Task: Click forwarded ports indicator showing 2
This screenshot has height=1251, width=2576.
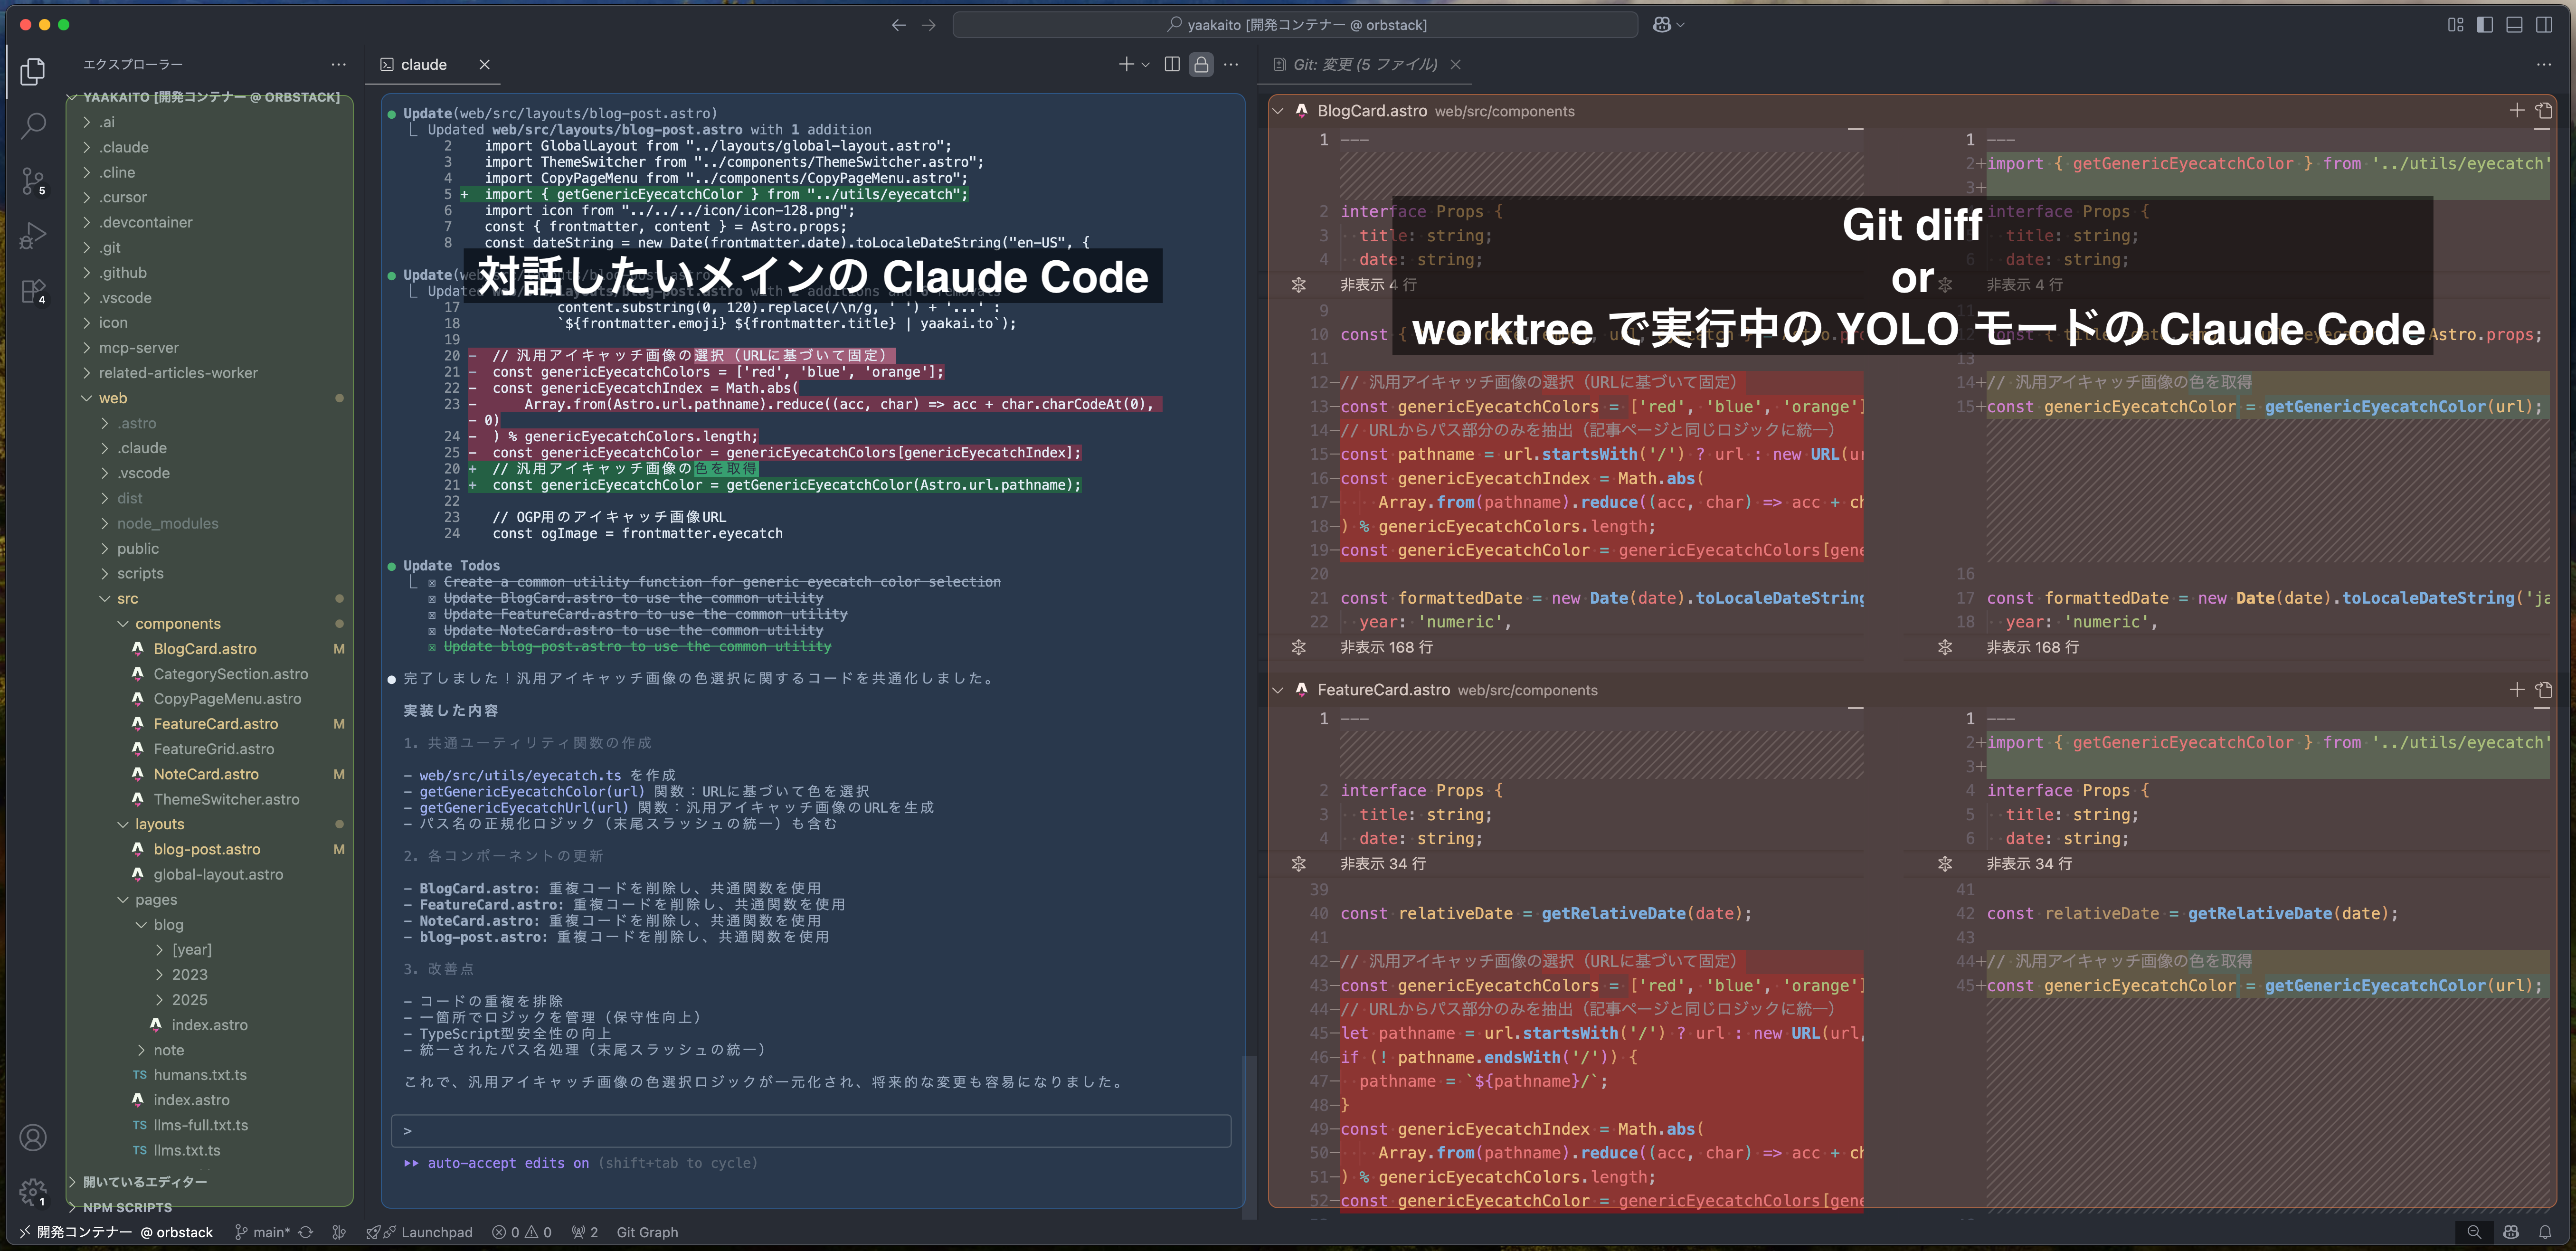Action: [585, 1232]
